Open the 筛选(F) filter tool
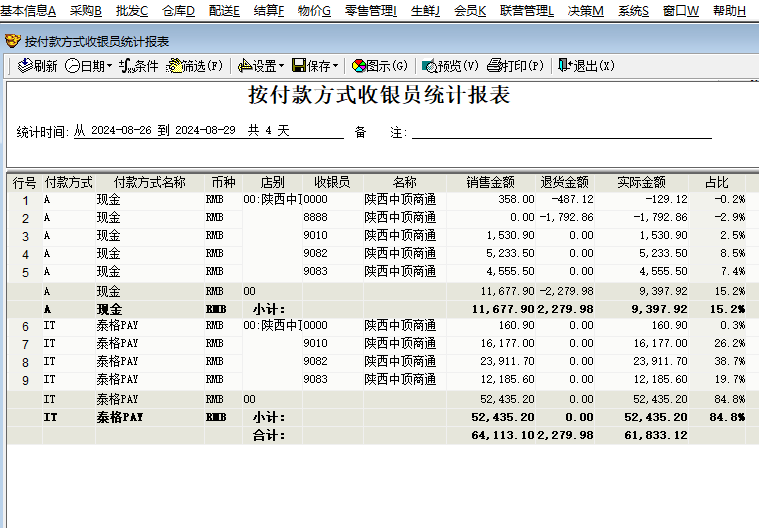Viewport: 759px width, 528px height. point(174,66)
